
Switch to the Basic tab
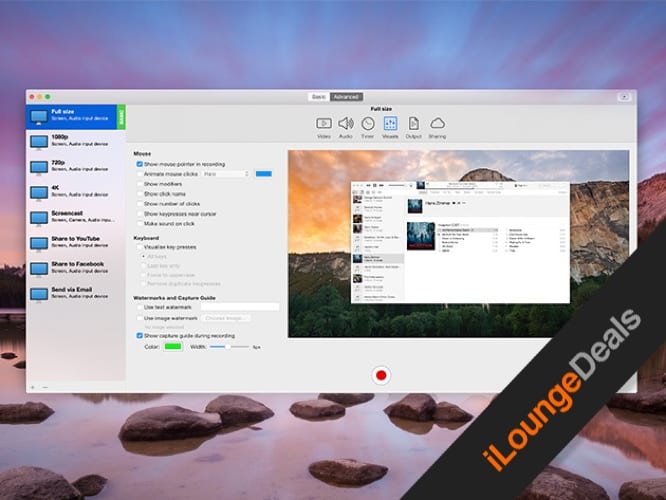coord(318,97)
